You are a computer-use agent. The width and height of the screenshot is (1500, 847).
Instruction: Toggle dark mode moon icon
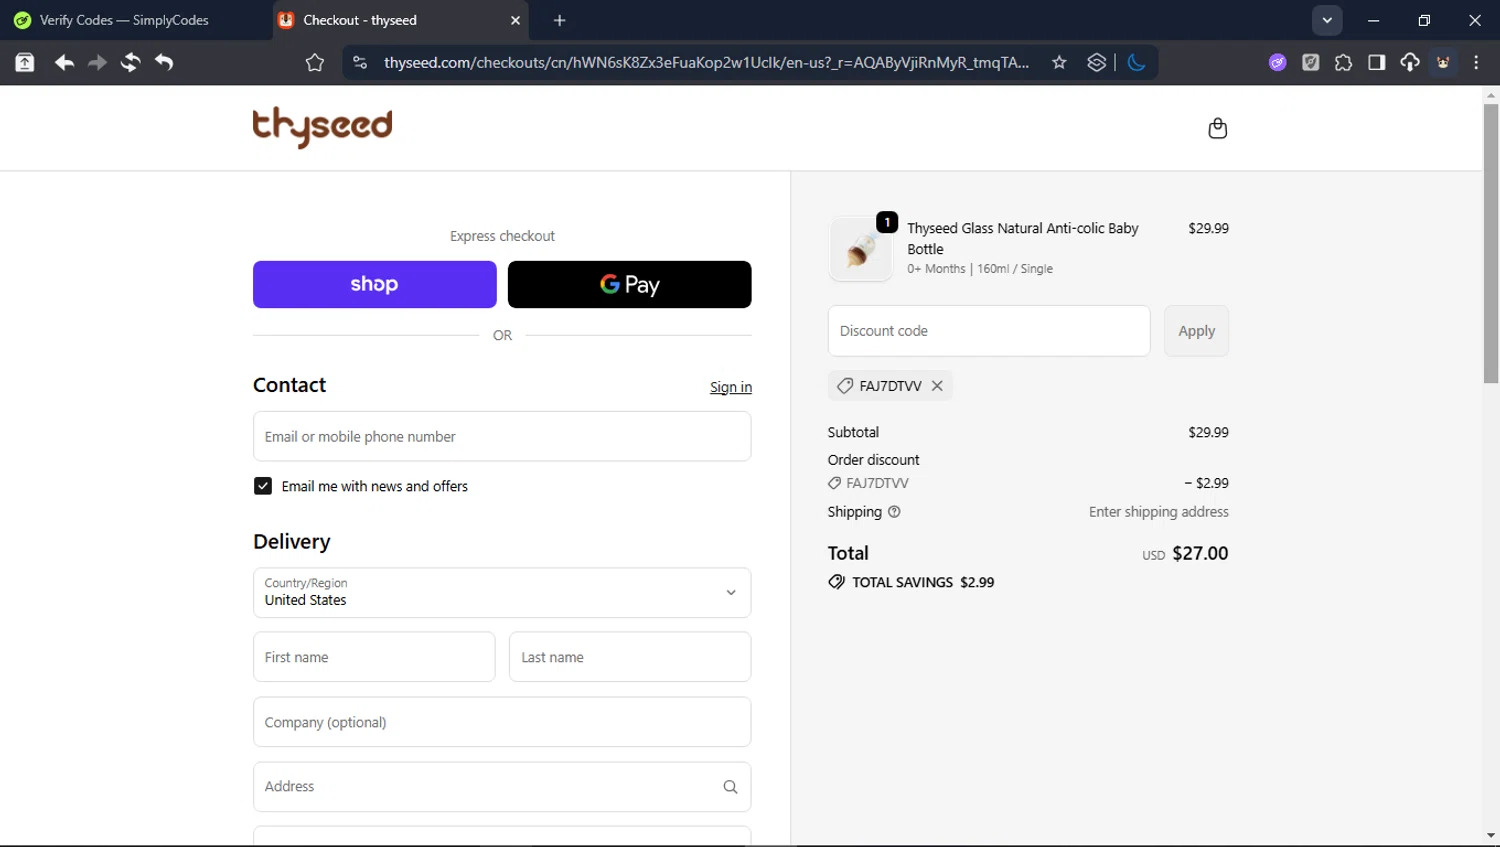1136,62
